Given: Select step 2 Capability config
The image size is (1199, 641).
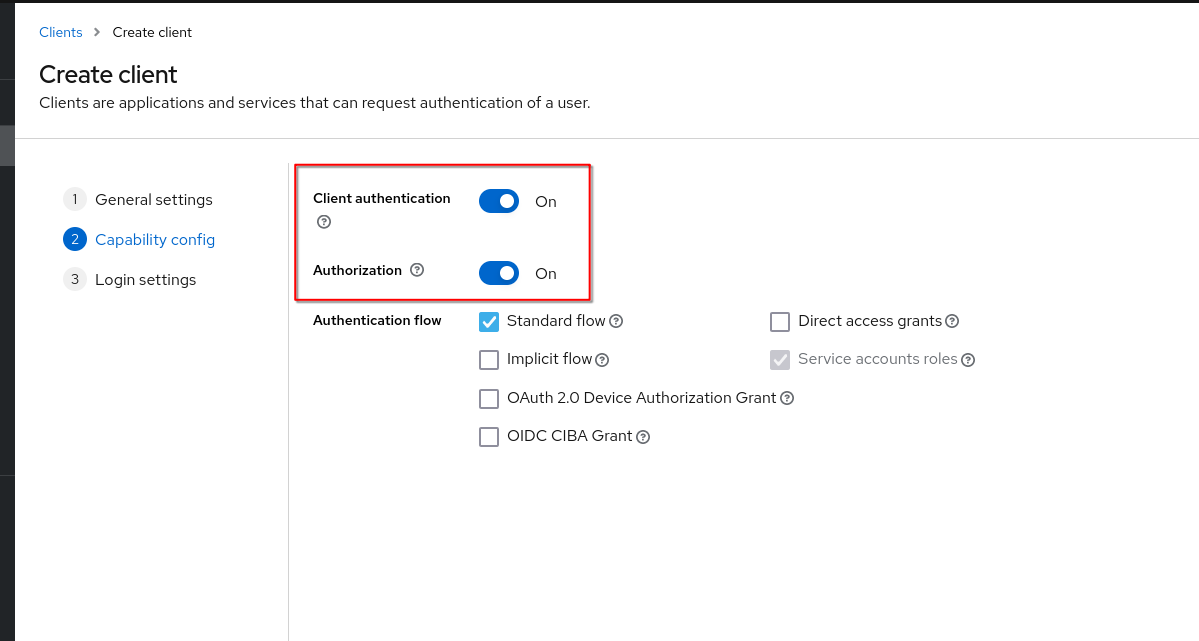Looking at the screenshot, I should 139,239.
